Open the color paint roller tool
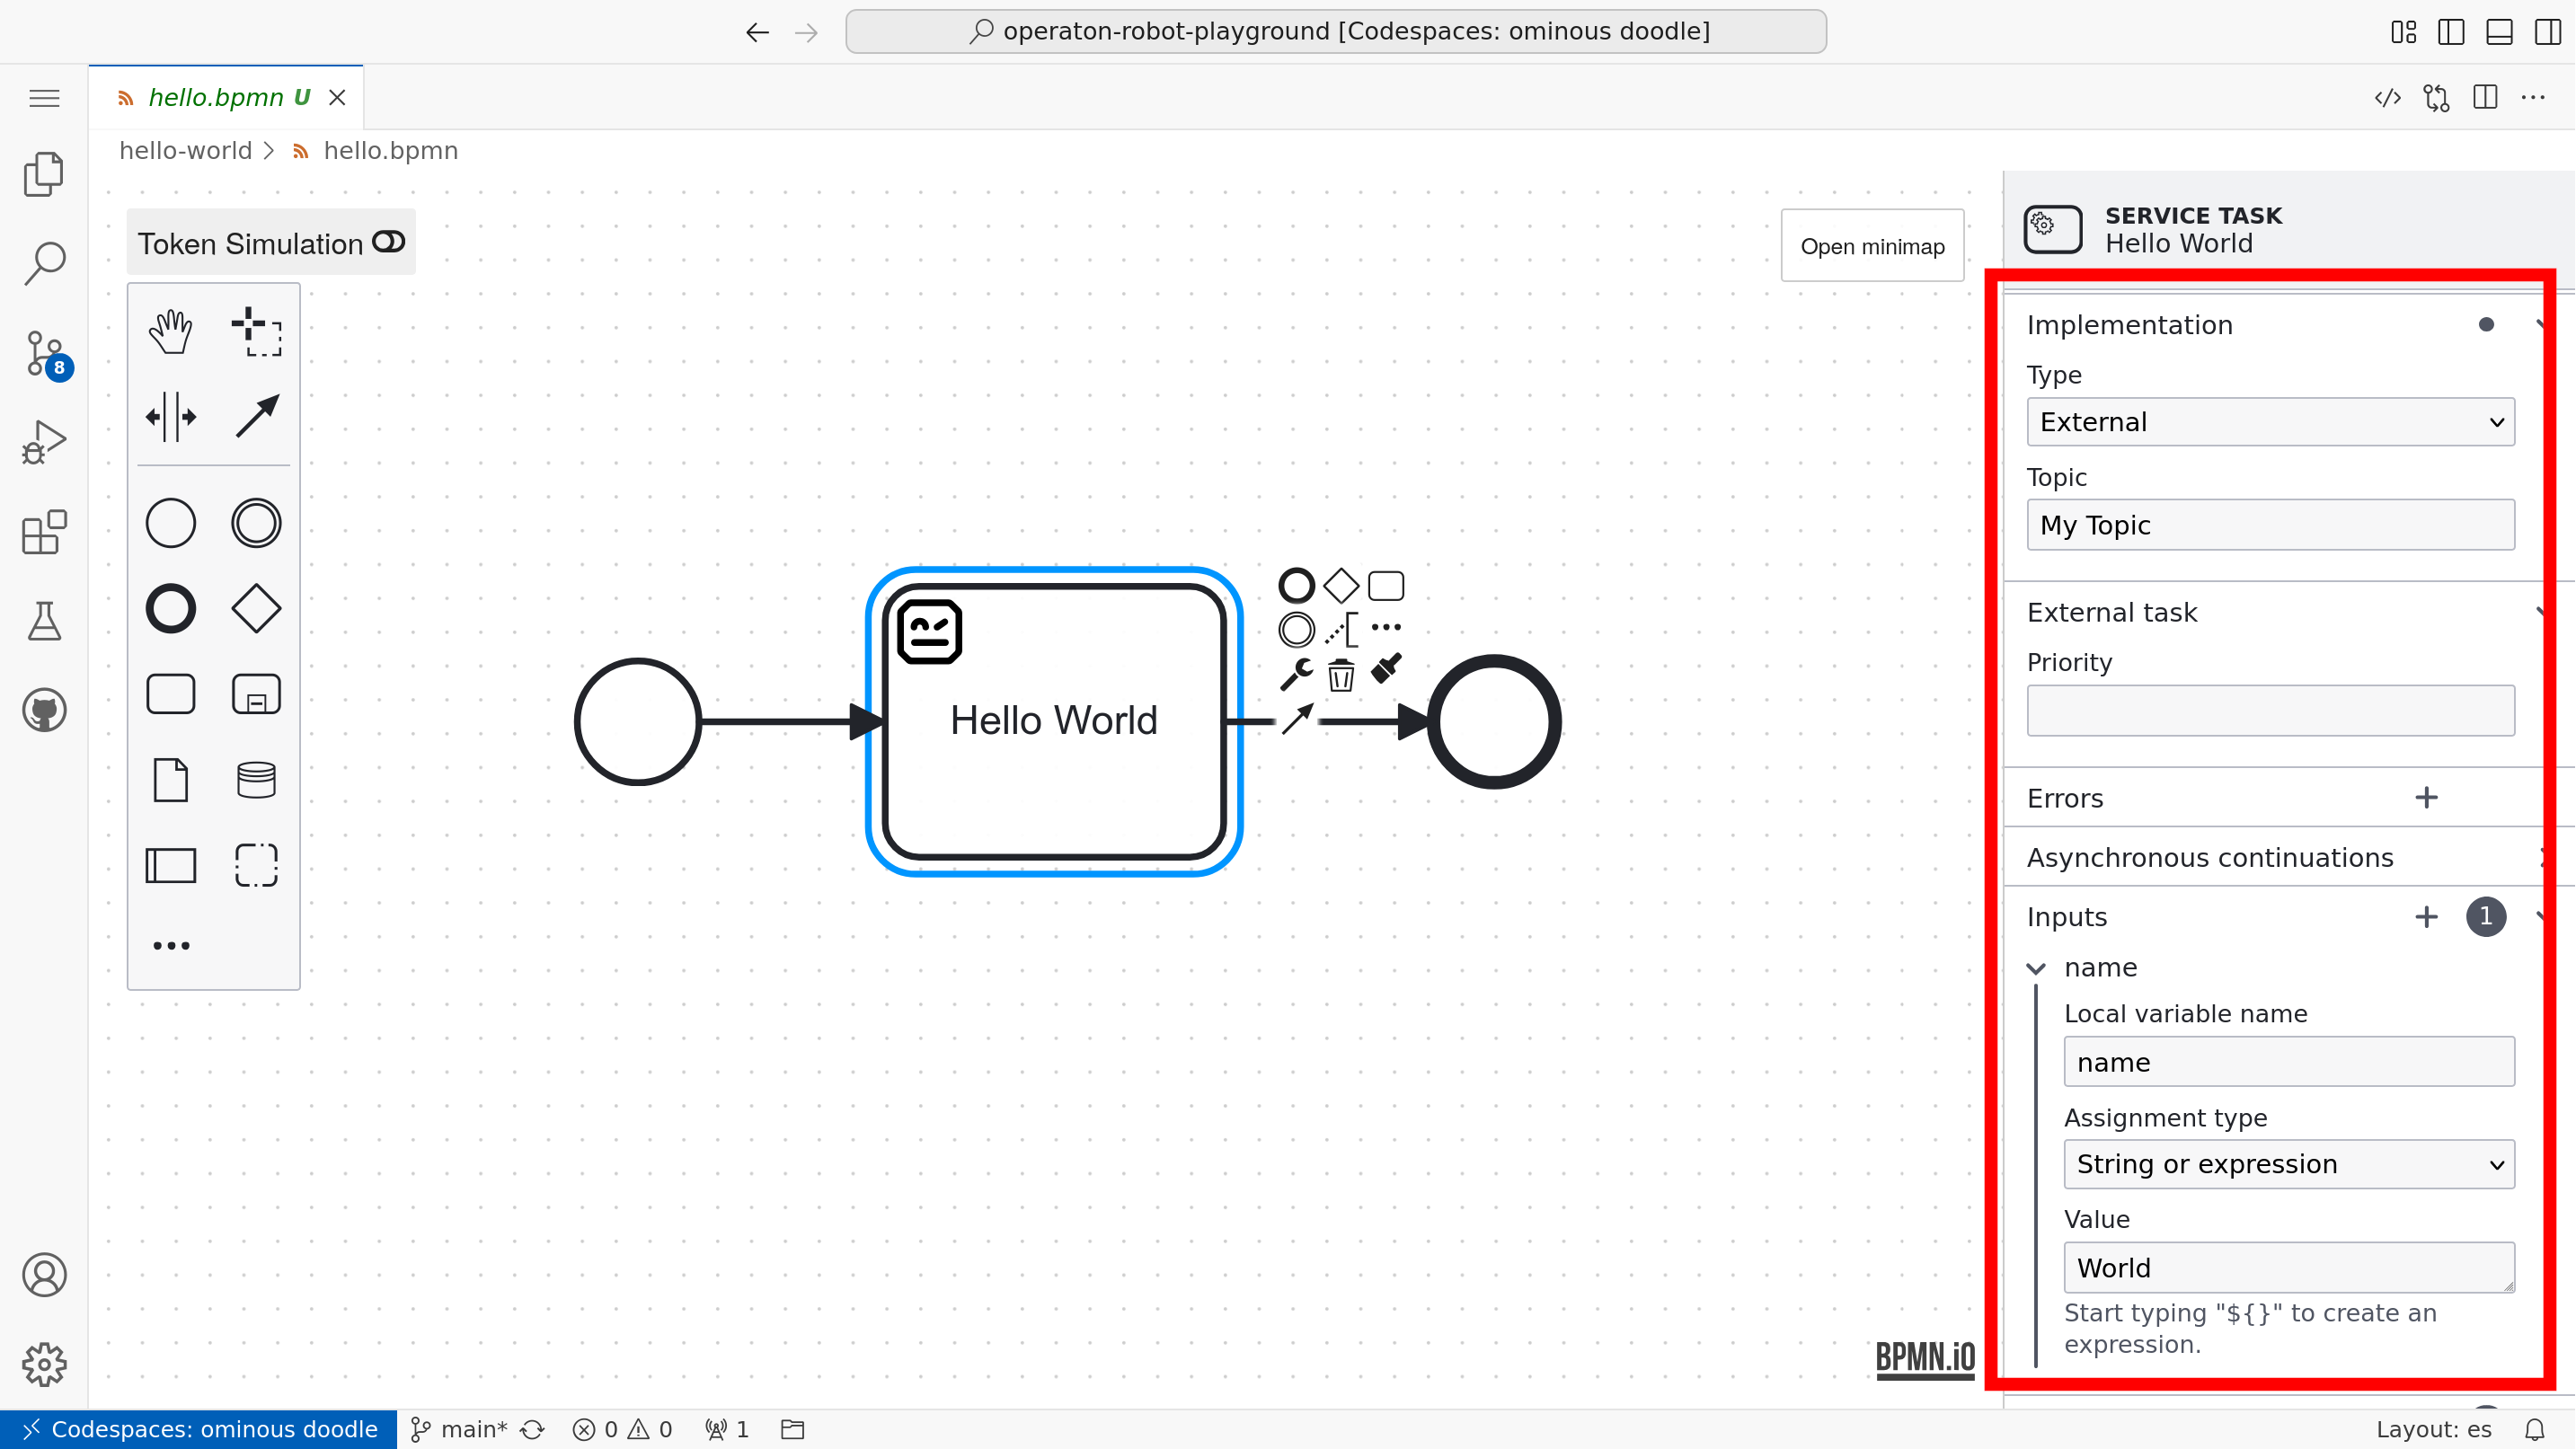 (1386, 668)
